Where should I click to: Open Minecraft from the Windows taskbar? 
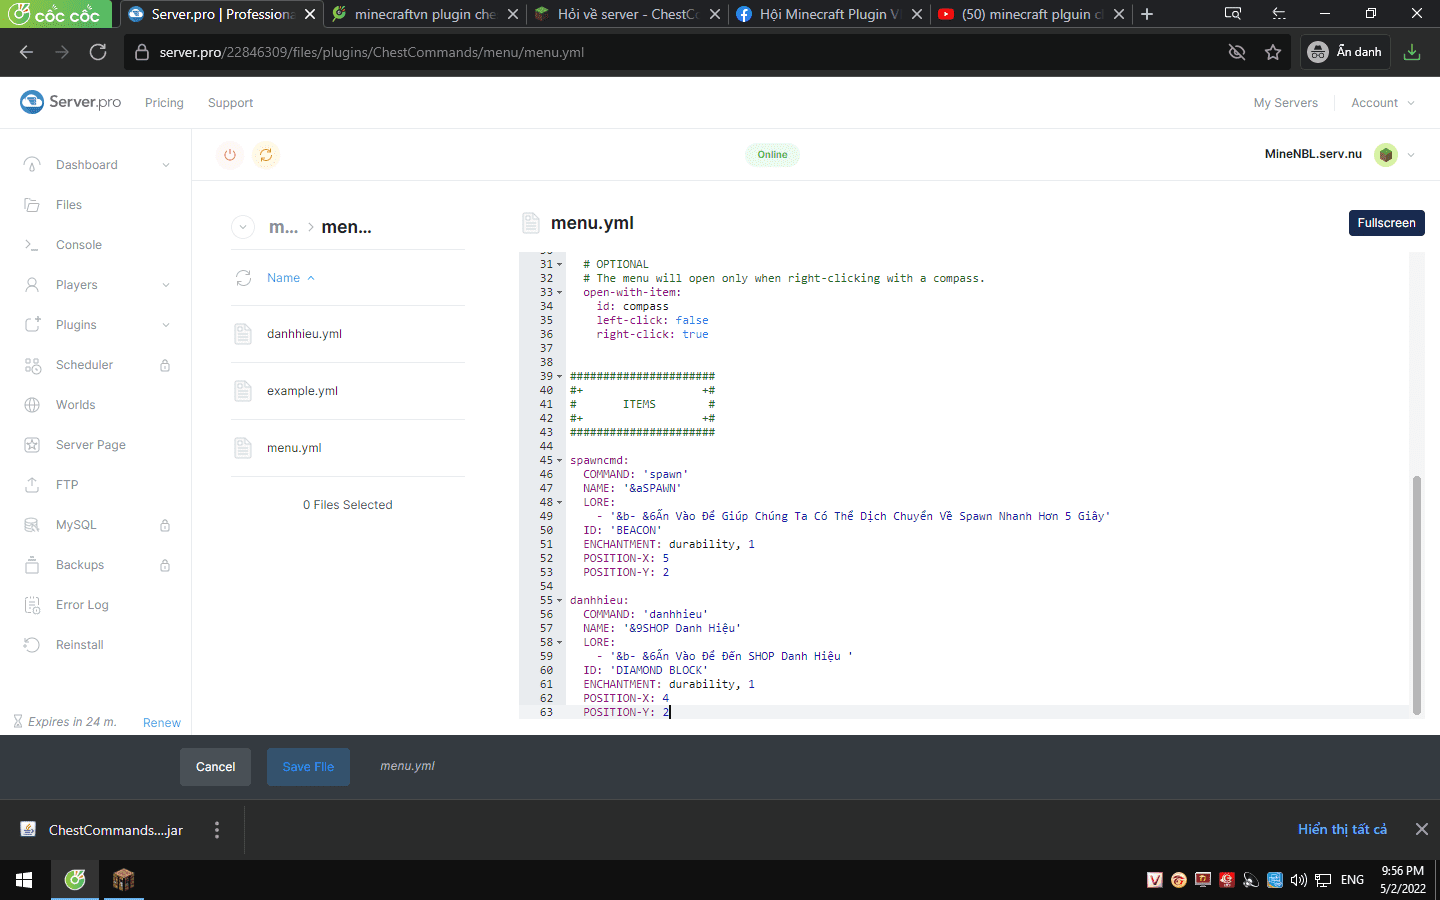pos(123,880)
